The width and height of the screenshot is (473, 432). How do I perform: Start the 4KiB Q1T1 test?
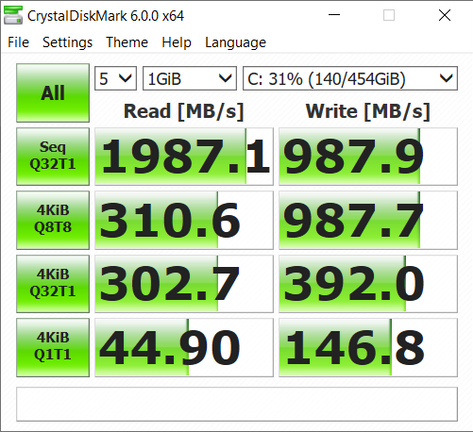point(53,347)
